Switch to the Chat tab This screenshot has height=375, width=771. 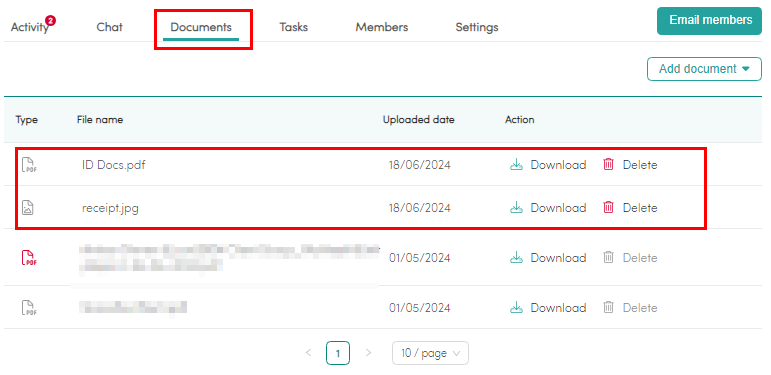pyautogui.click(x=110, y=27)
